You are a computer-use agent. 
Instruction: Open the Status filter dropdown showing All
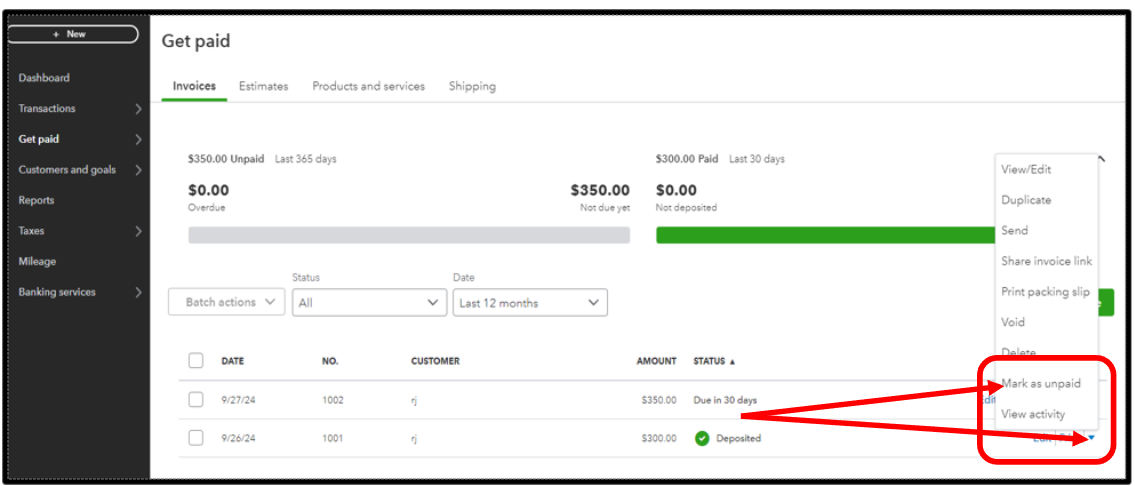(x=369, y=302)
